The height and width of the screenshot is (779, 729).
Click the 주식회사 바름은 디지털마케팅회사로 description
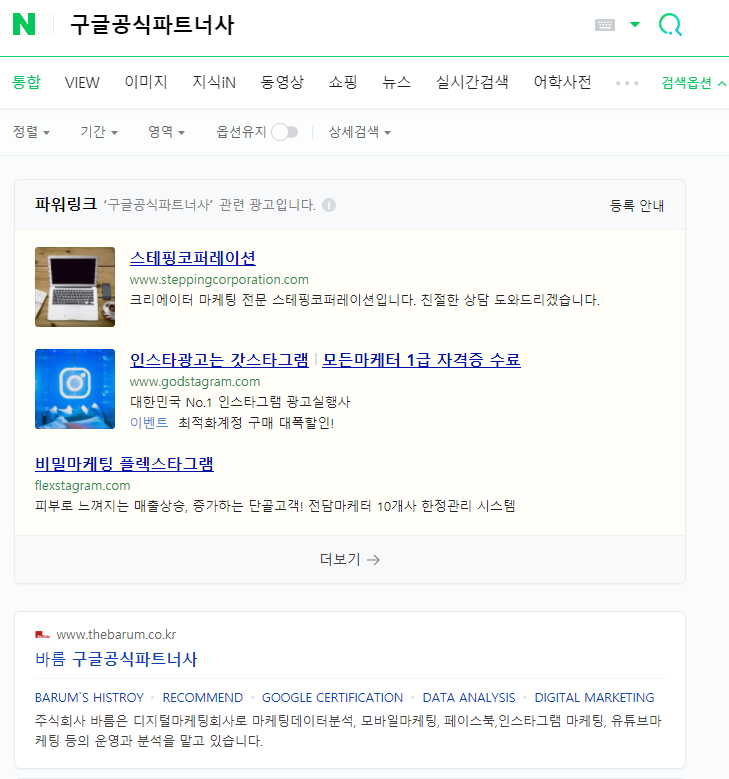(348, 730)
